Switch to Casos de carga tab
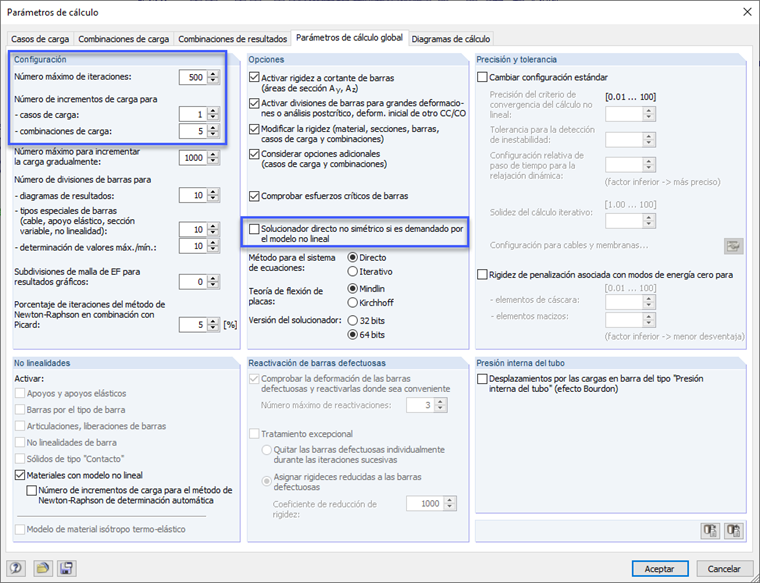Image resolution: width=760 pixels, height=583 pixels. tap(40, 39)
